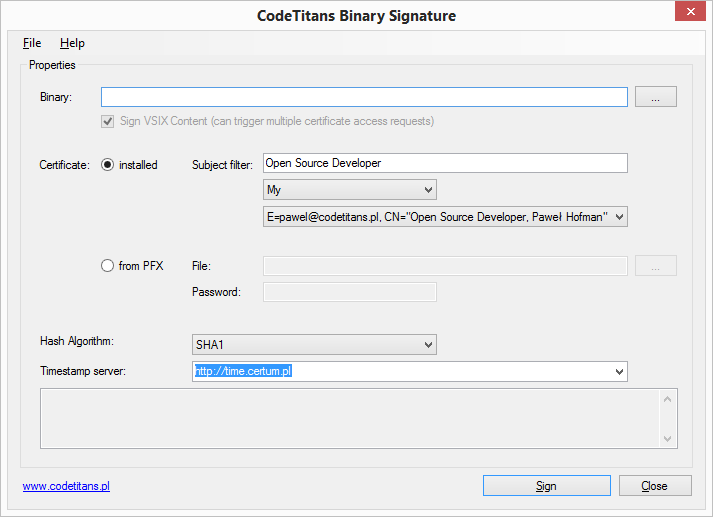Select the from PFX radio button
The width and height of the screenshot is (713, 517).
107,266
